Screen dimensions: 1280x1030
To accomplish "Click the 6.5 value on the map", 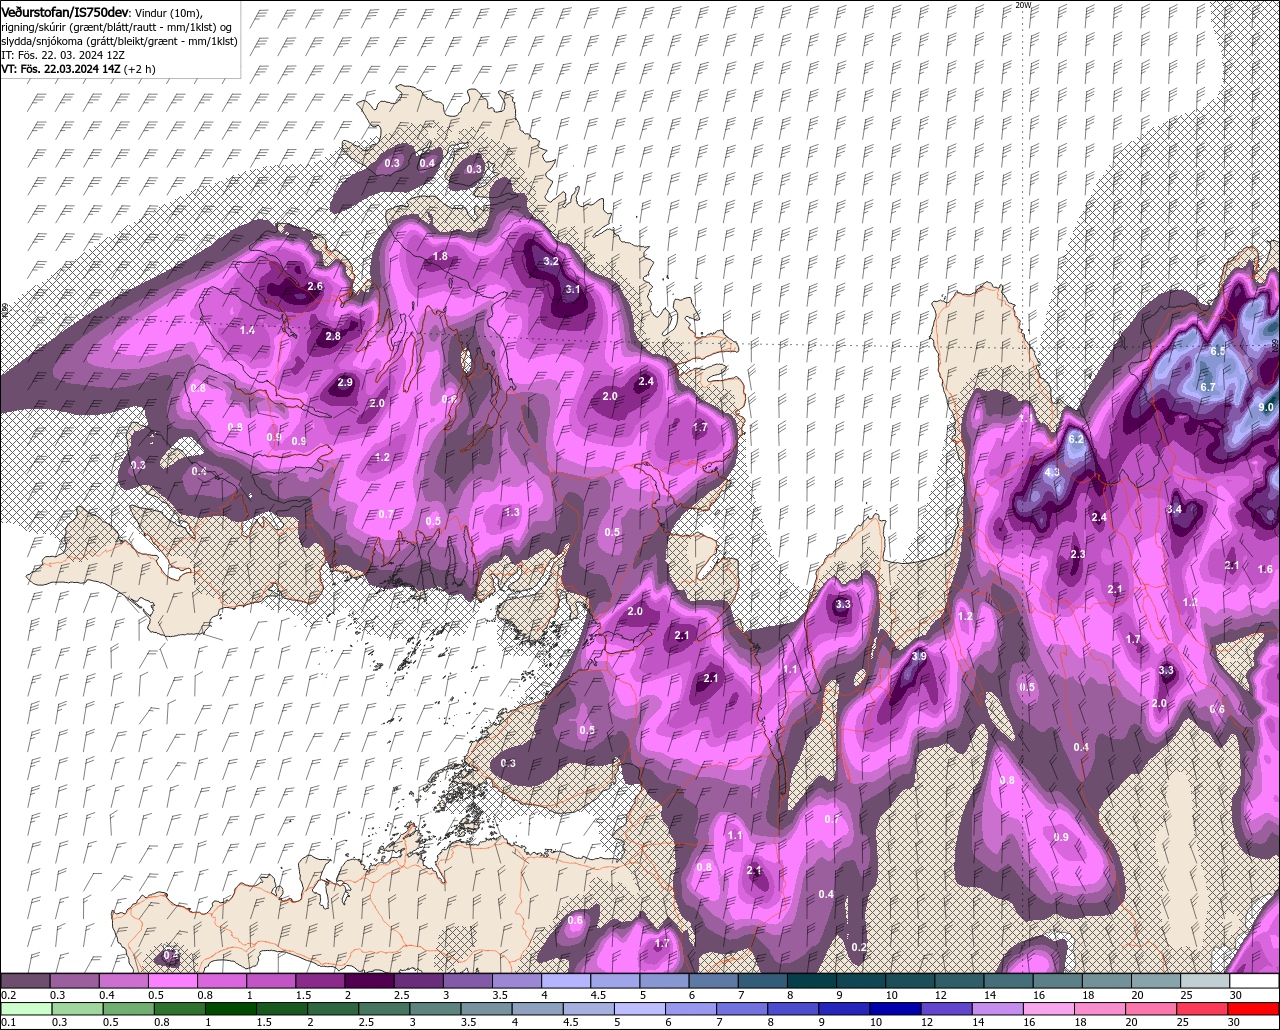I will coord(1218,352).
